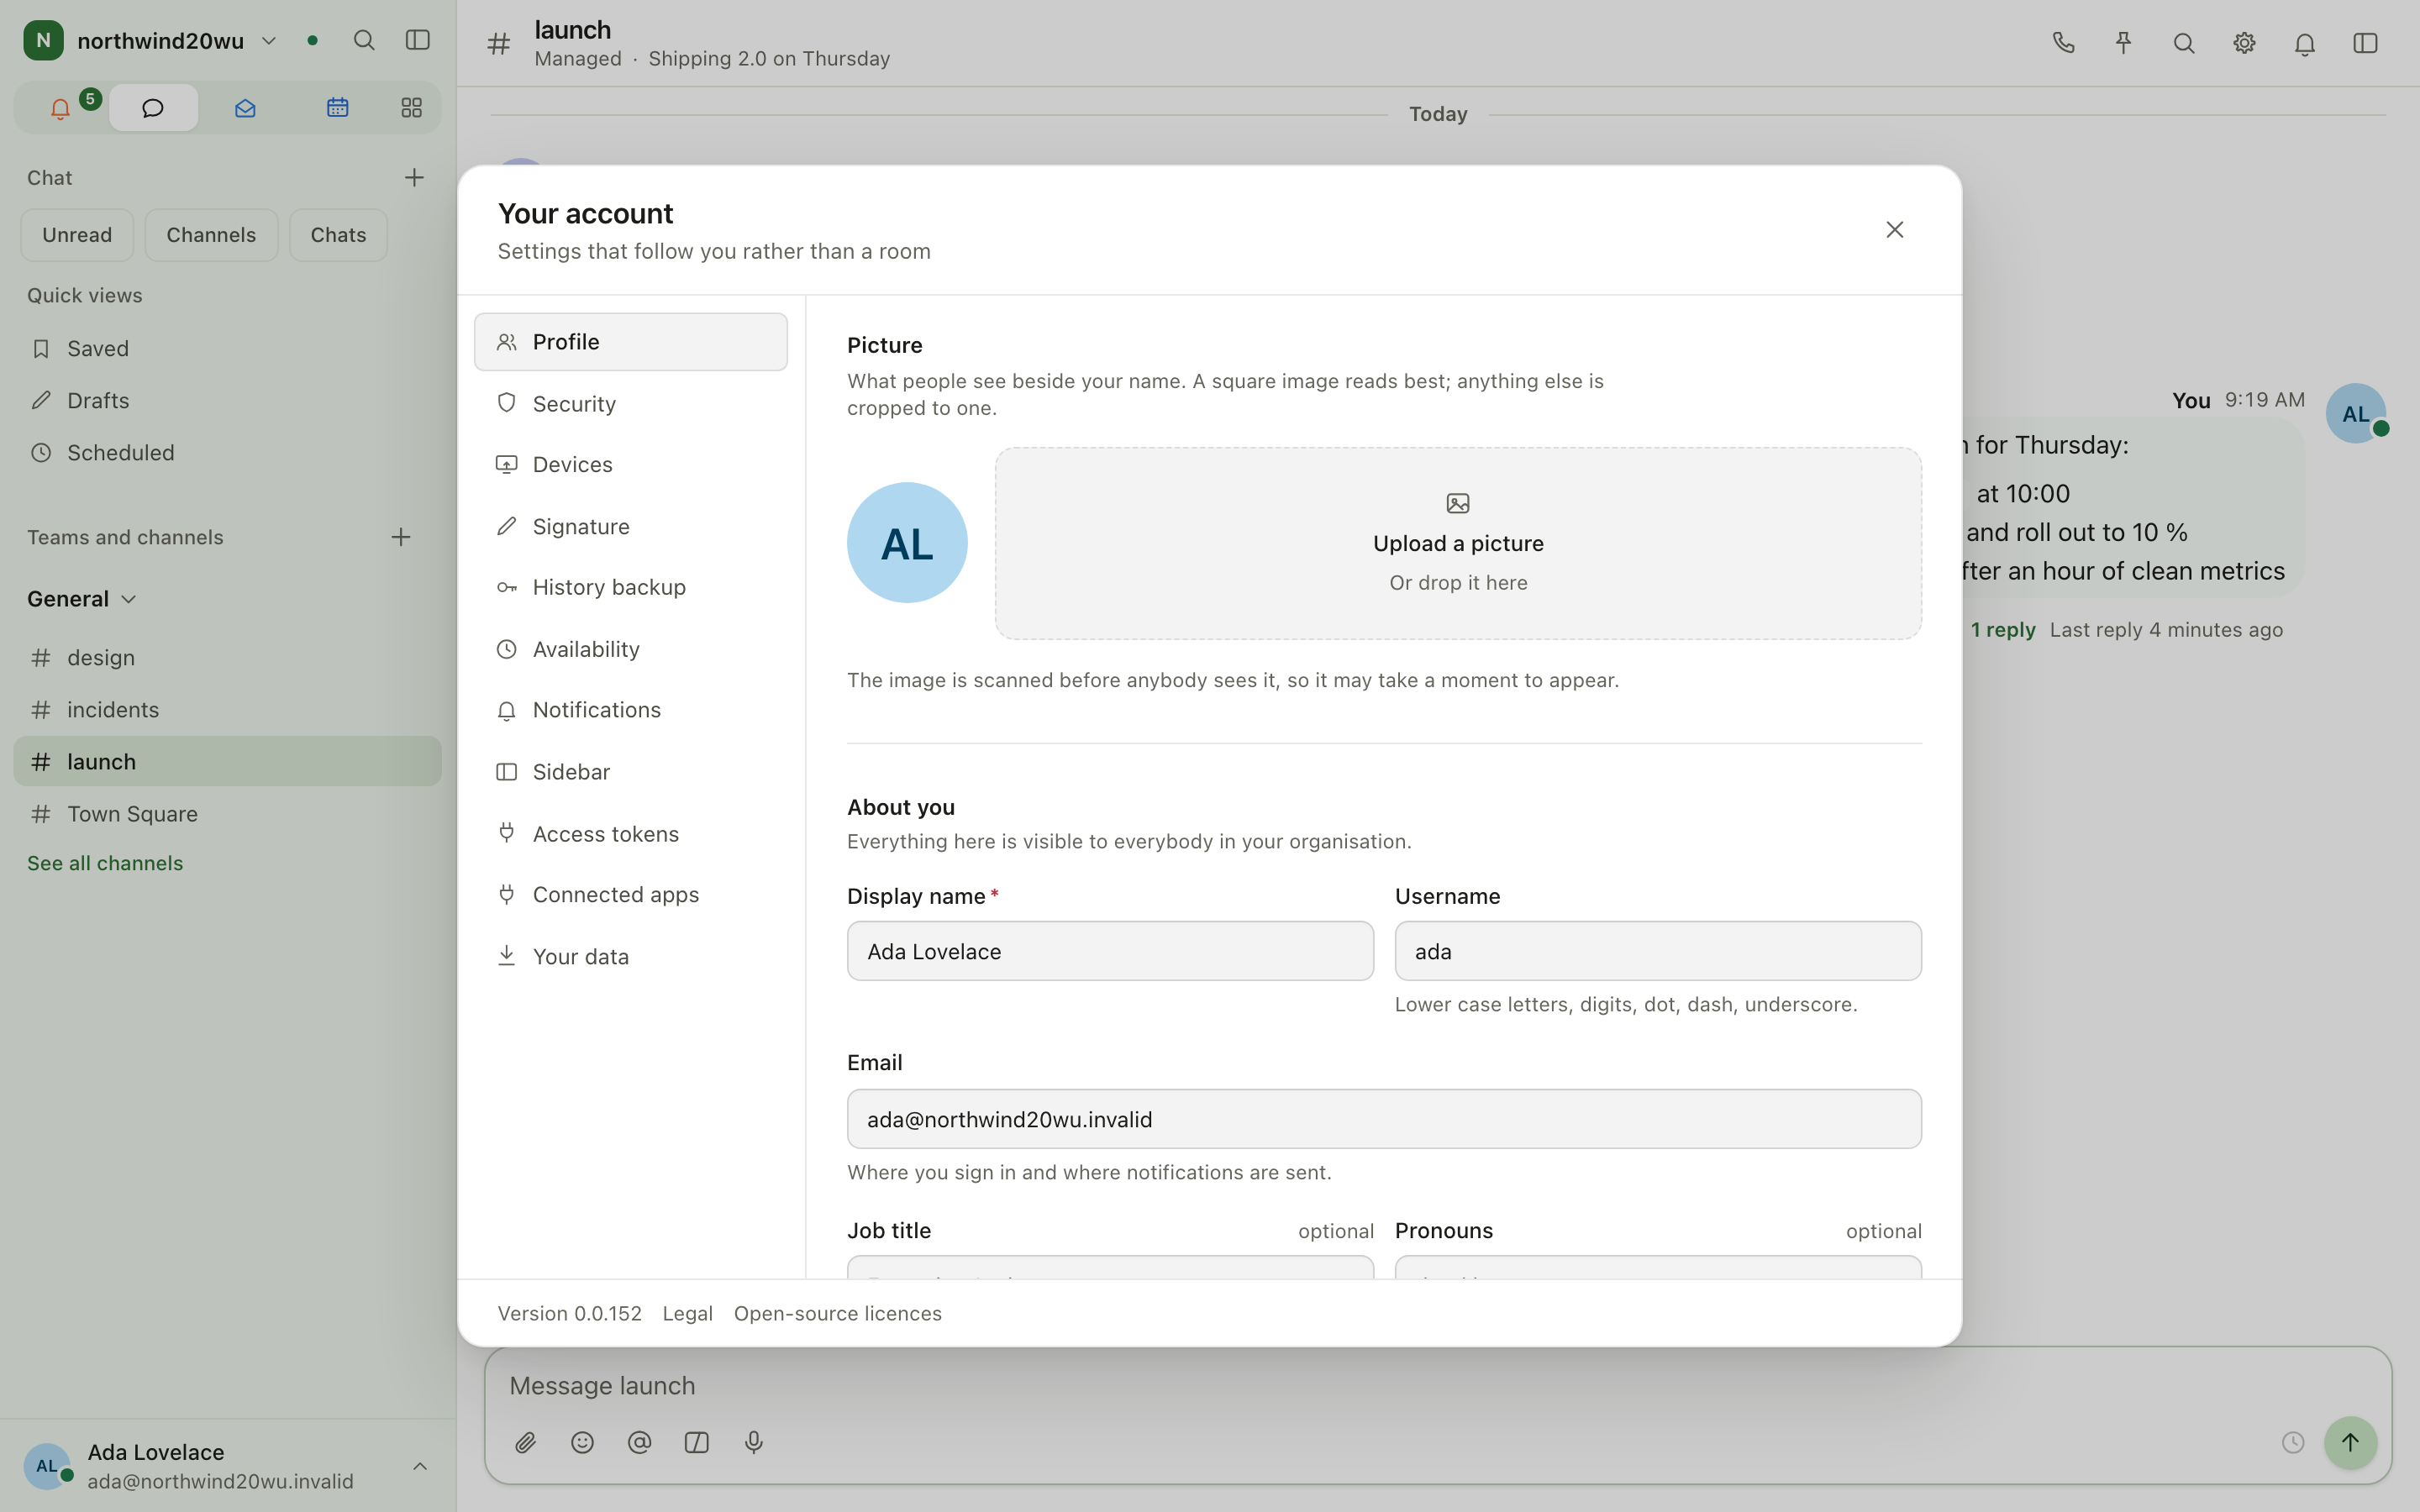Open the History backup settings tab
2420x1512 pixels.
[x=631, y=588]
